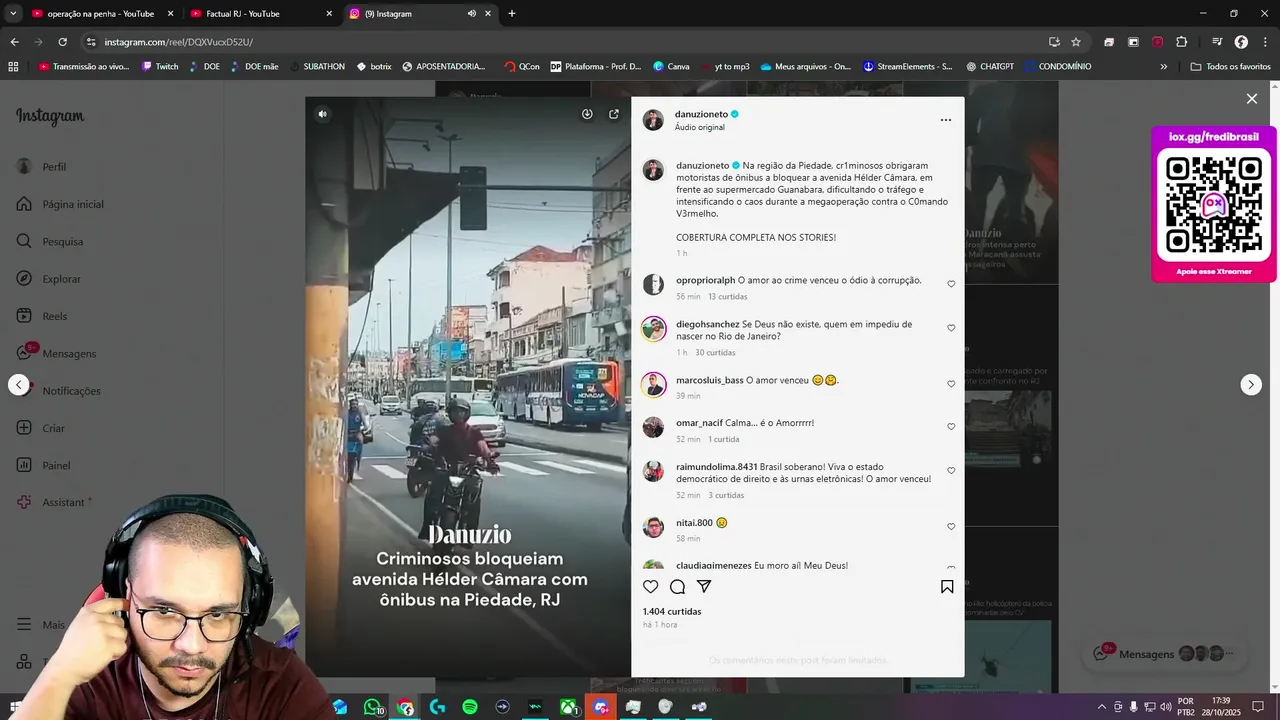Screen dimensions: 1280x720
Task: View 30 curtidas on diegohsanchez's comment
Action: [715, 353]
